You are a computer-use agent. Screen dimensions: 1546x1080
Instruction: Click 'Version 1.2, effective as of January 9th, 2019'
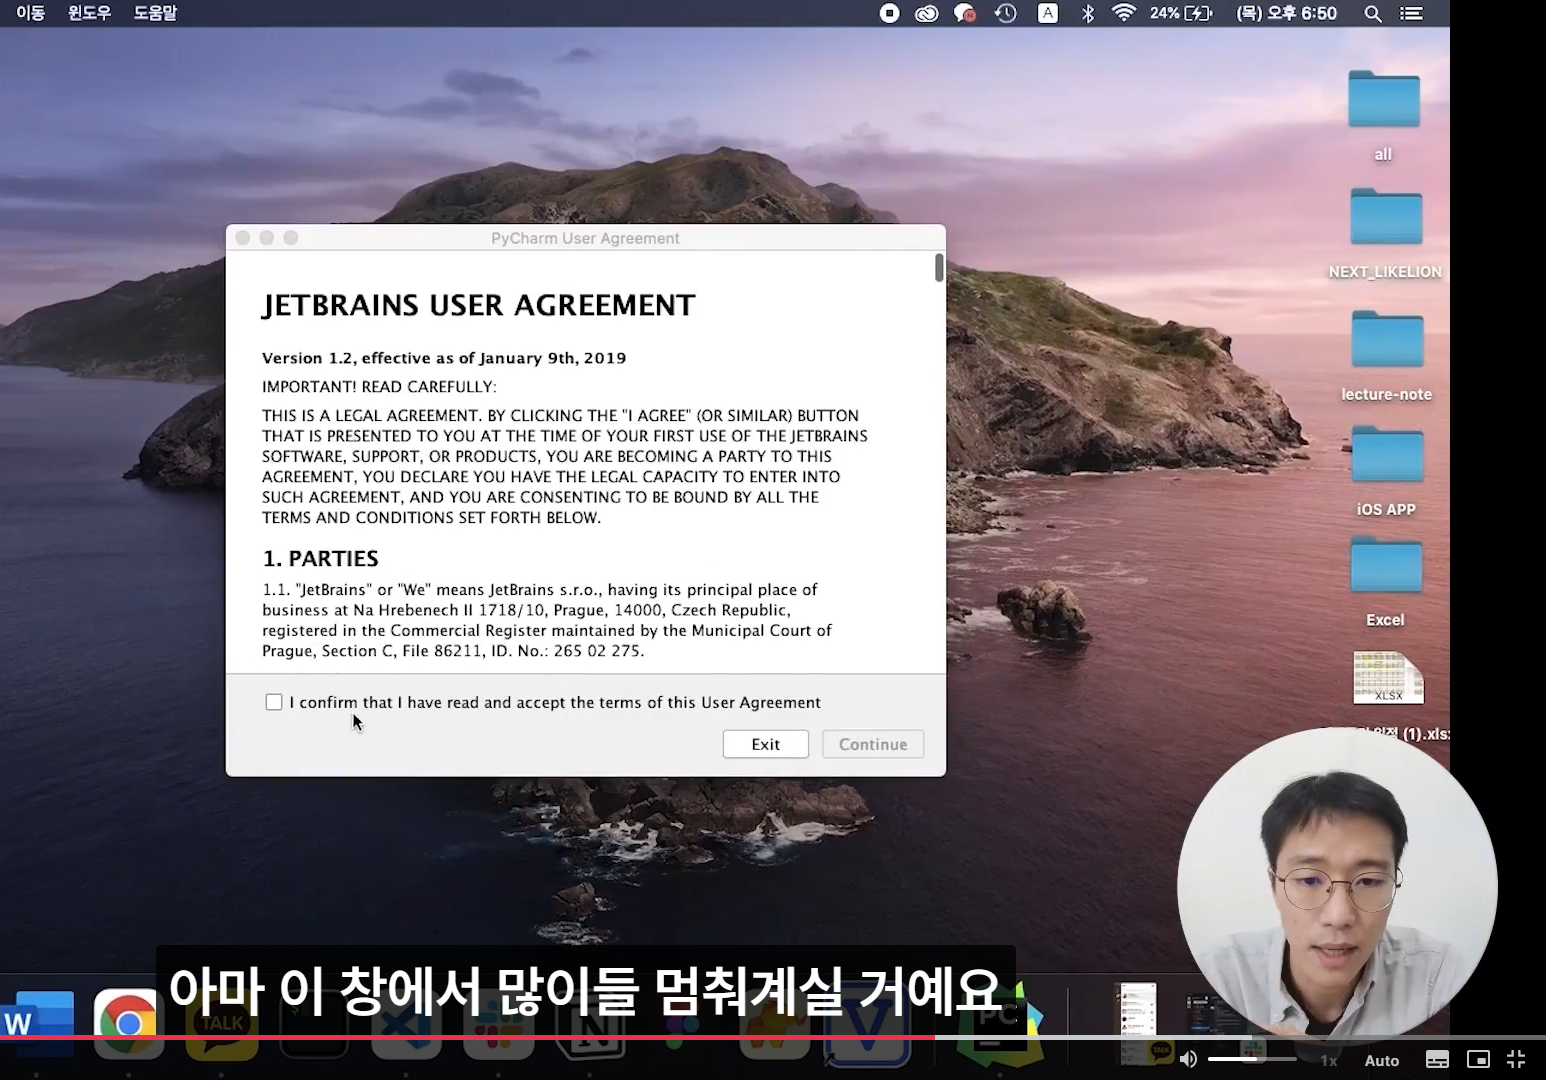tap(444, 358)
